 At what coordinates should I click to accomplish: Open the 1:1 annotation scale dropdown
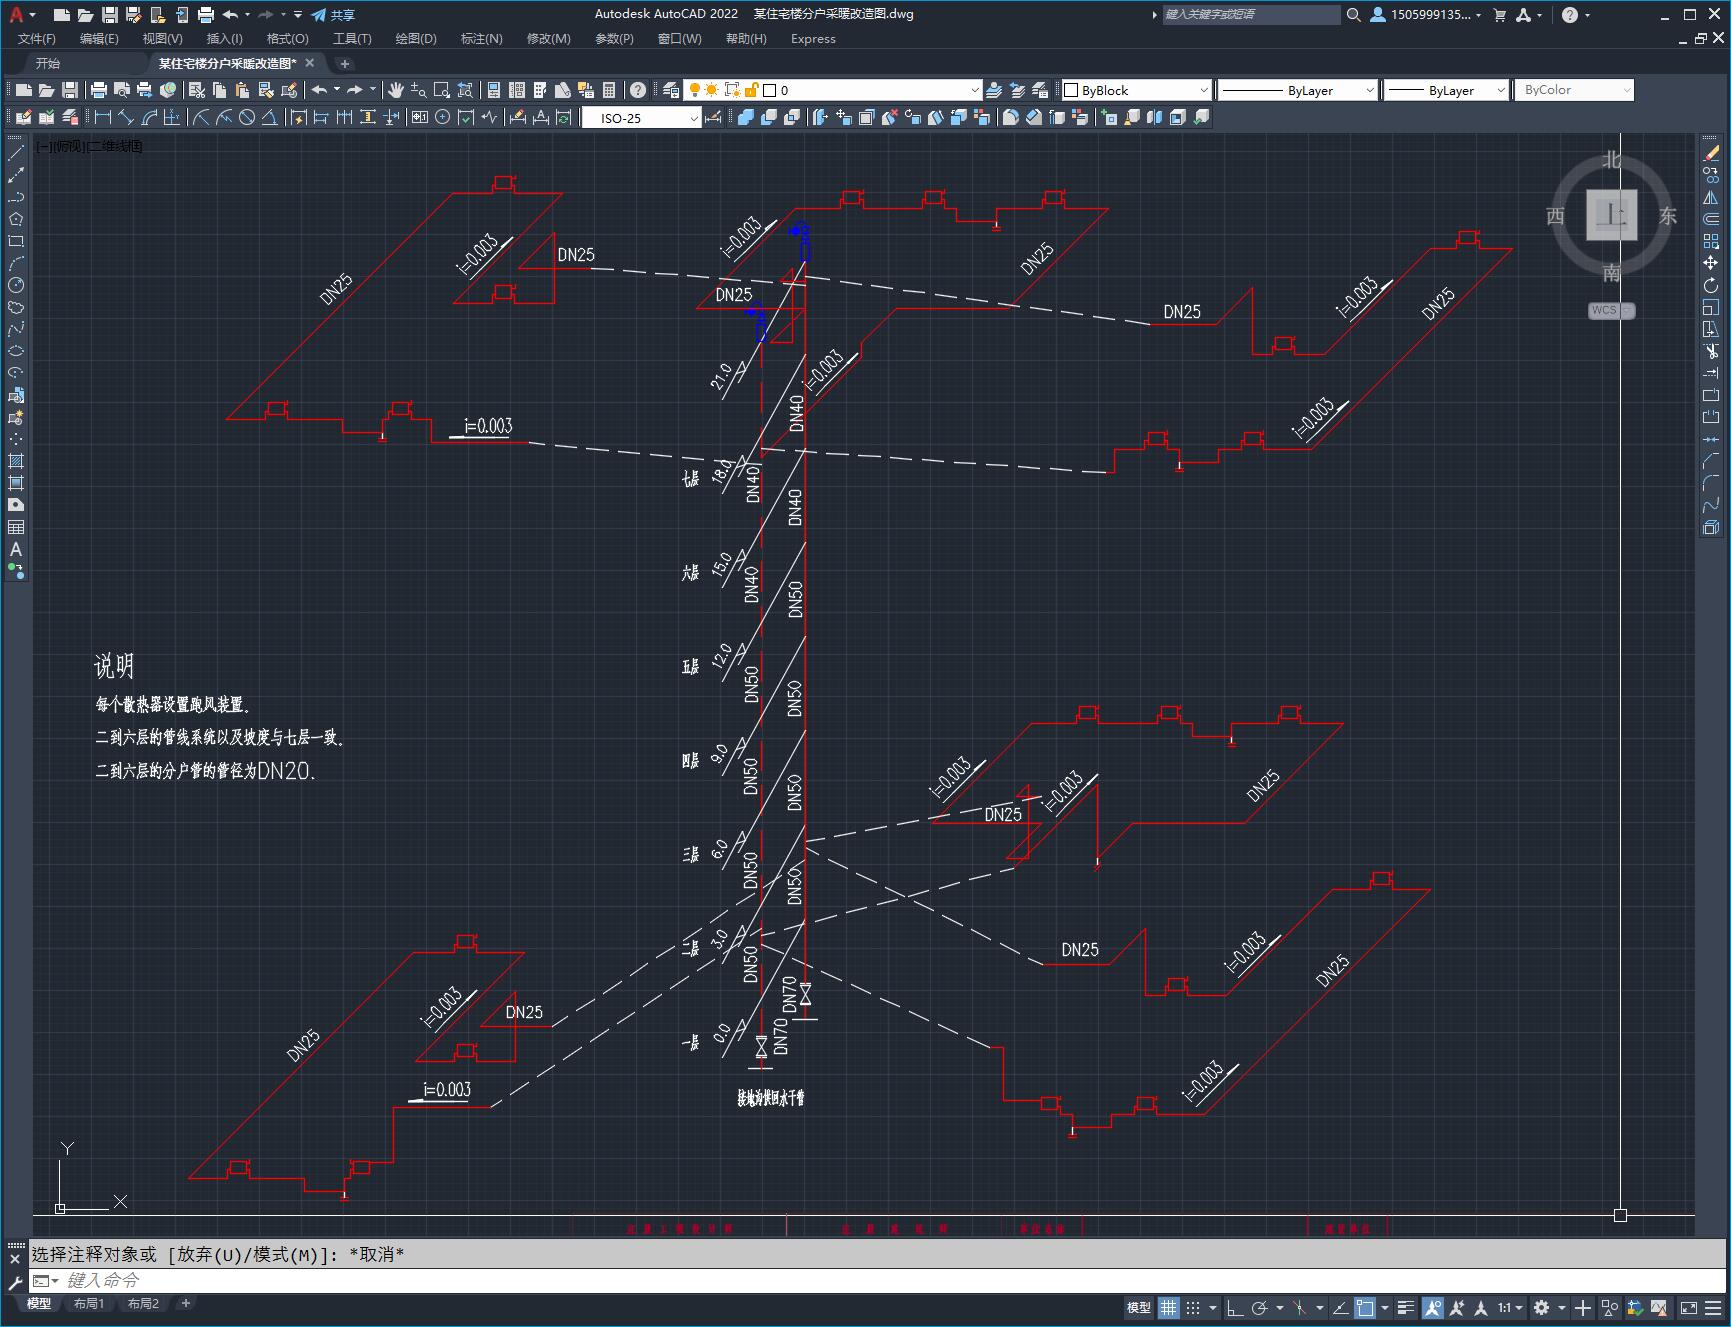pyautogui.click(x=1510, y=1307)
